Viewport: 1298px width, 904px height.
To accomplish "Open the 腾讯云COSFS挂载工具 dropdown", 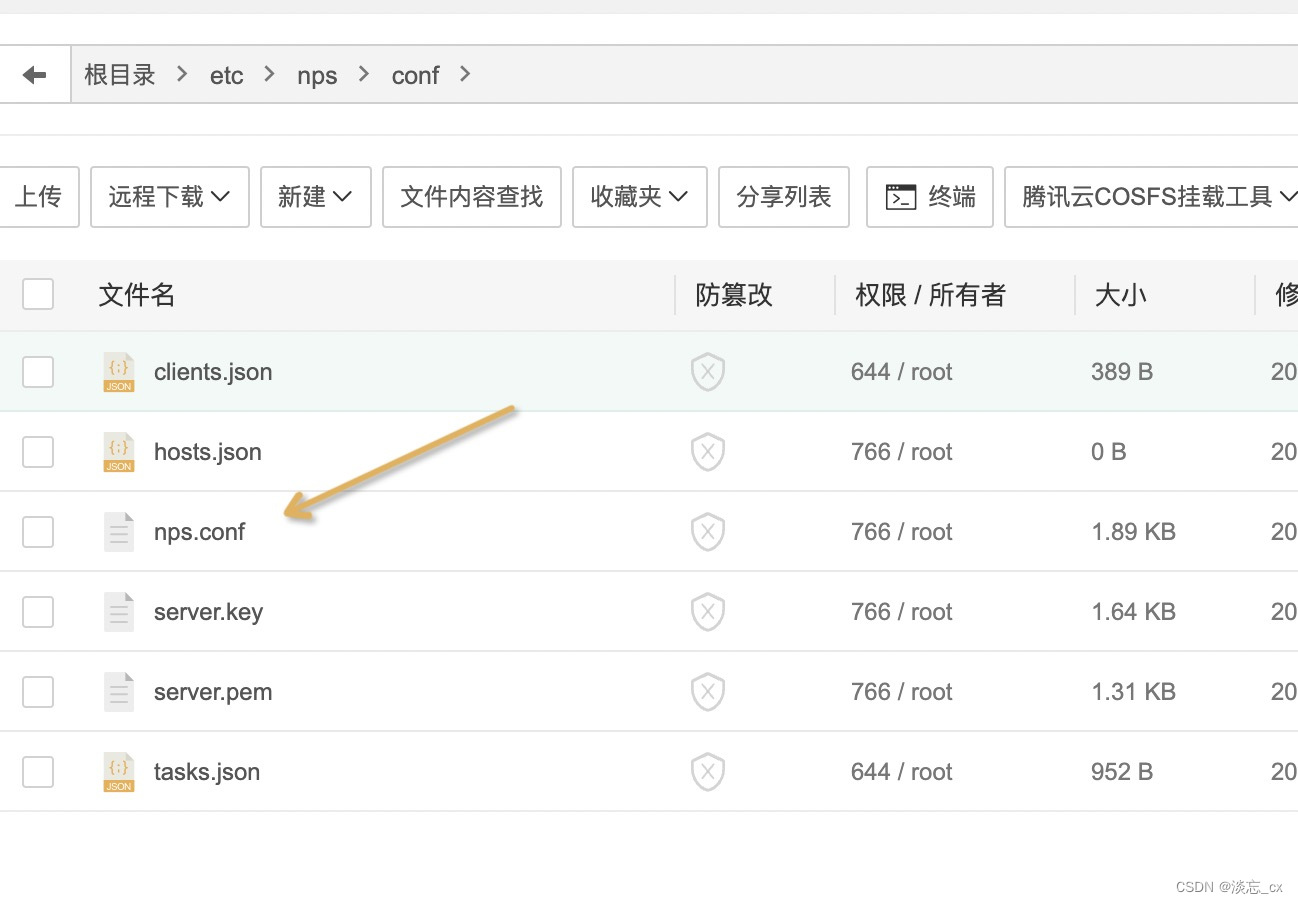I will point(1152,197).
